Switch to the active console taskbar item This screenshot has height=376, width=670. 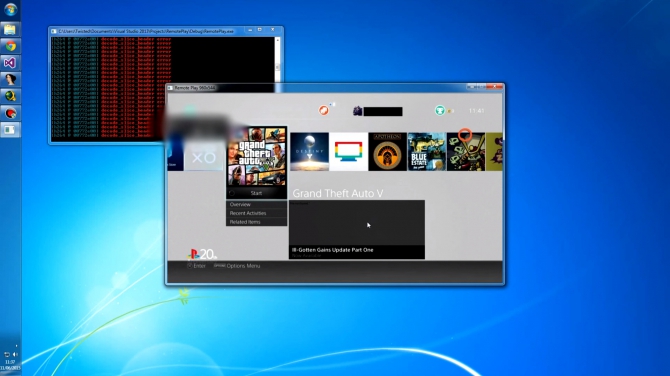[x=10, y=129]
